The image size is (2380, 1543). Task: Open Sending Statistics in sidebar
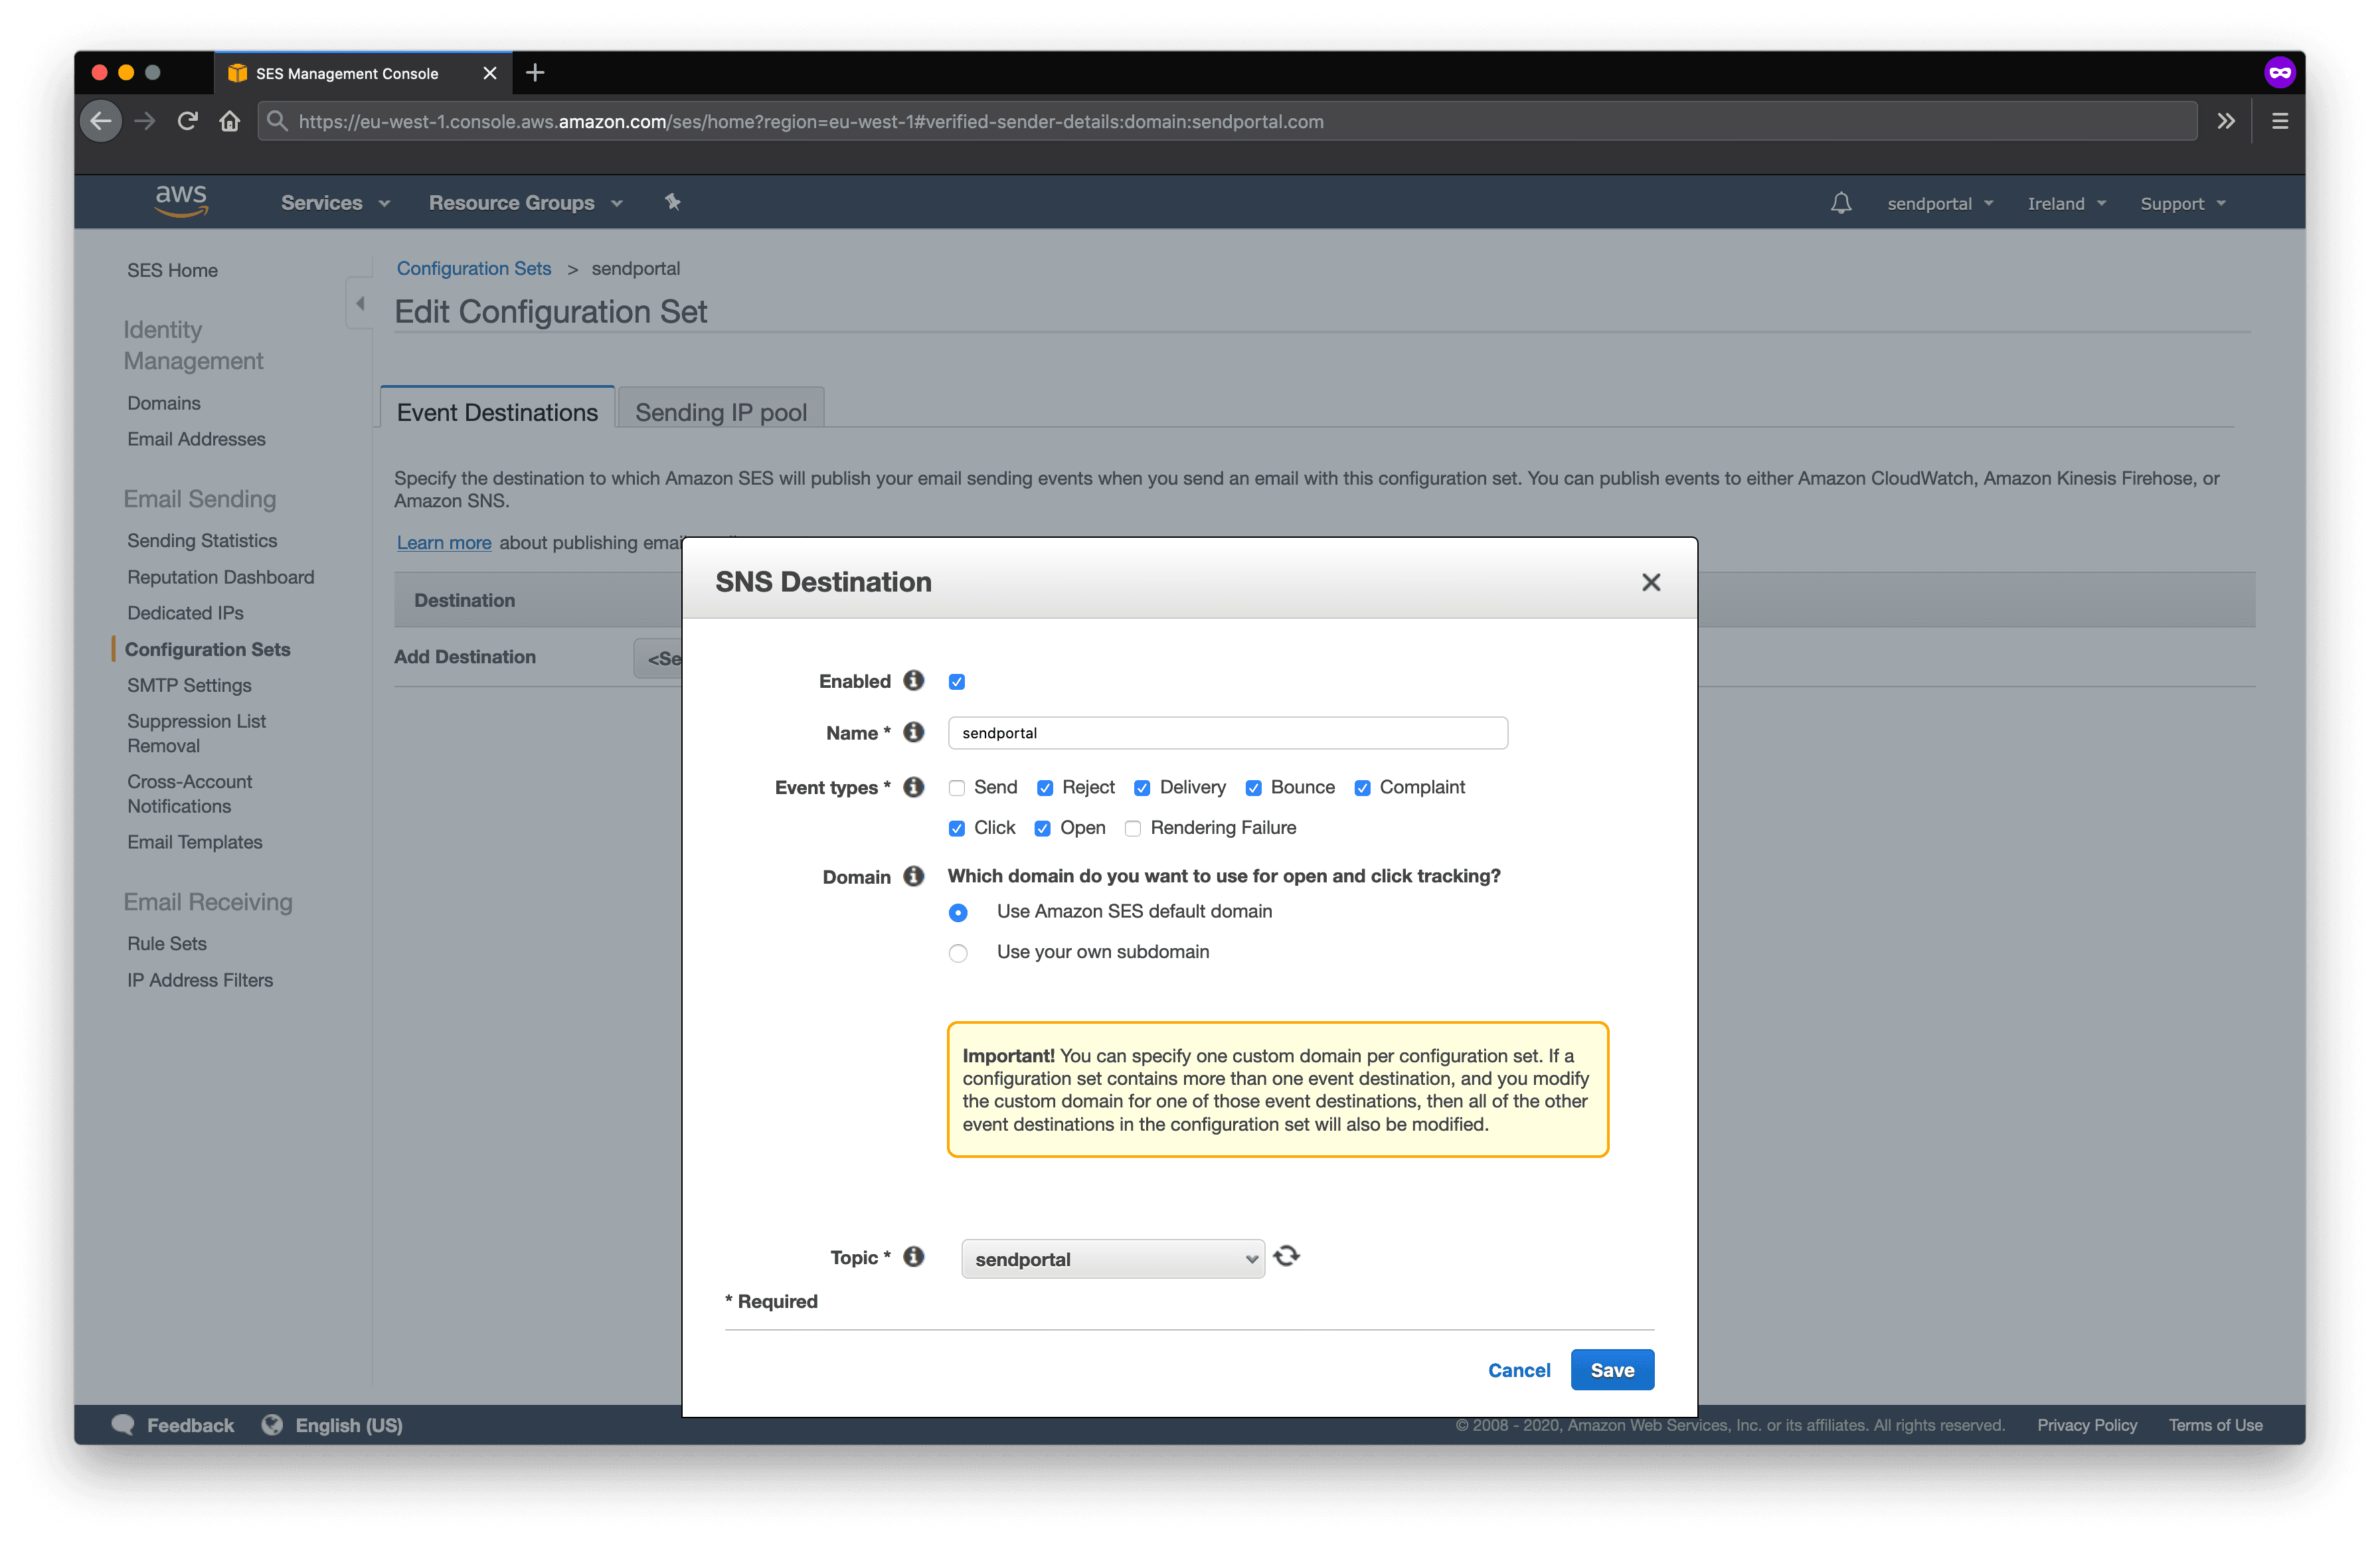(202, 540)
